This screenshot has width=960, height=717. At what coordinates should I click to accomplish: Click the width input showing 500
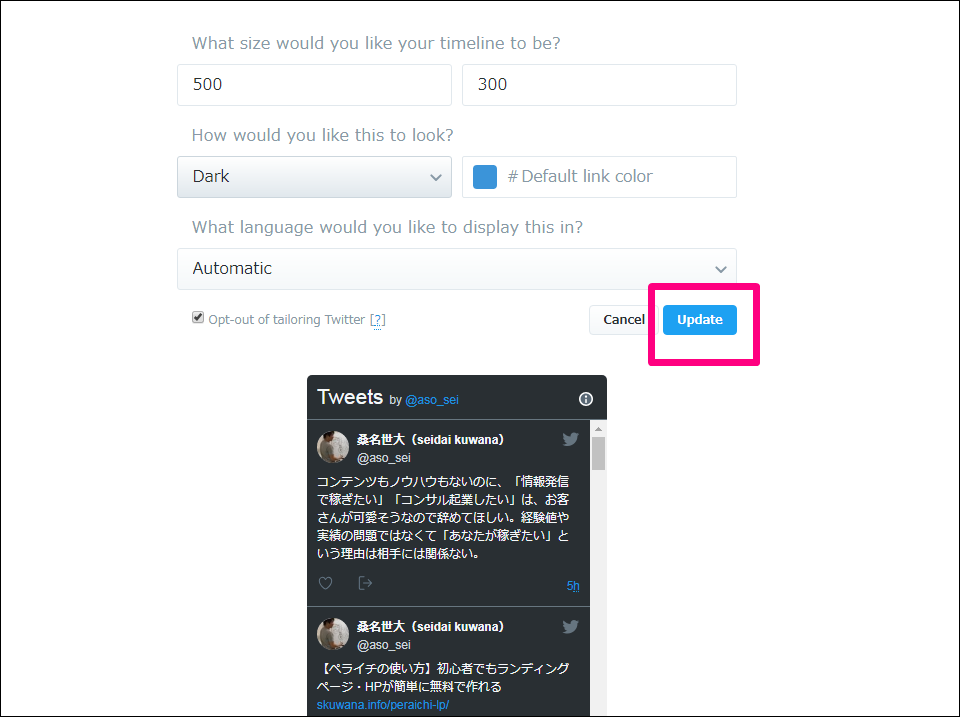(314, 84)
